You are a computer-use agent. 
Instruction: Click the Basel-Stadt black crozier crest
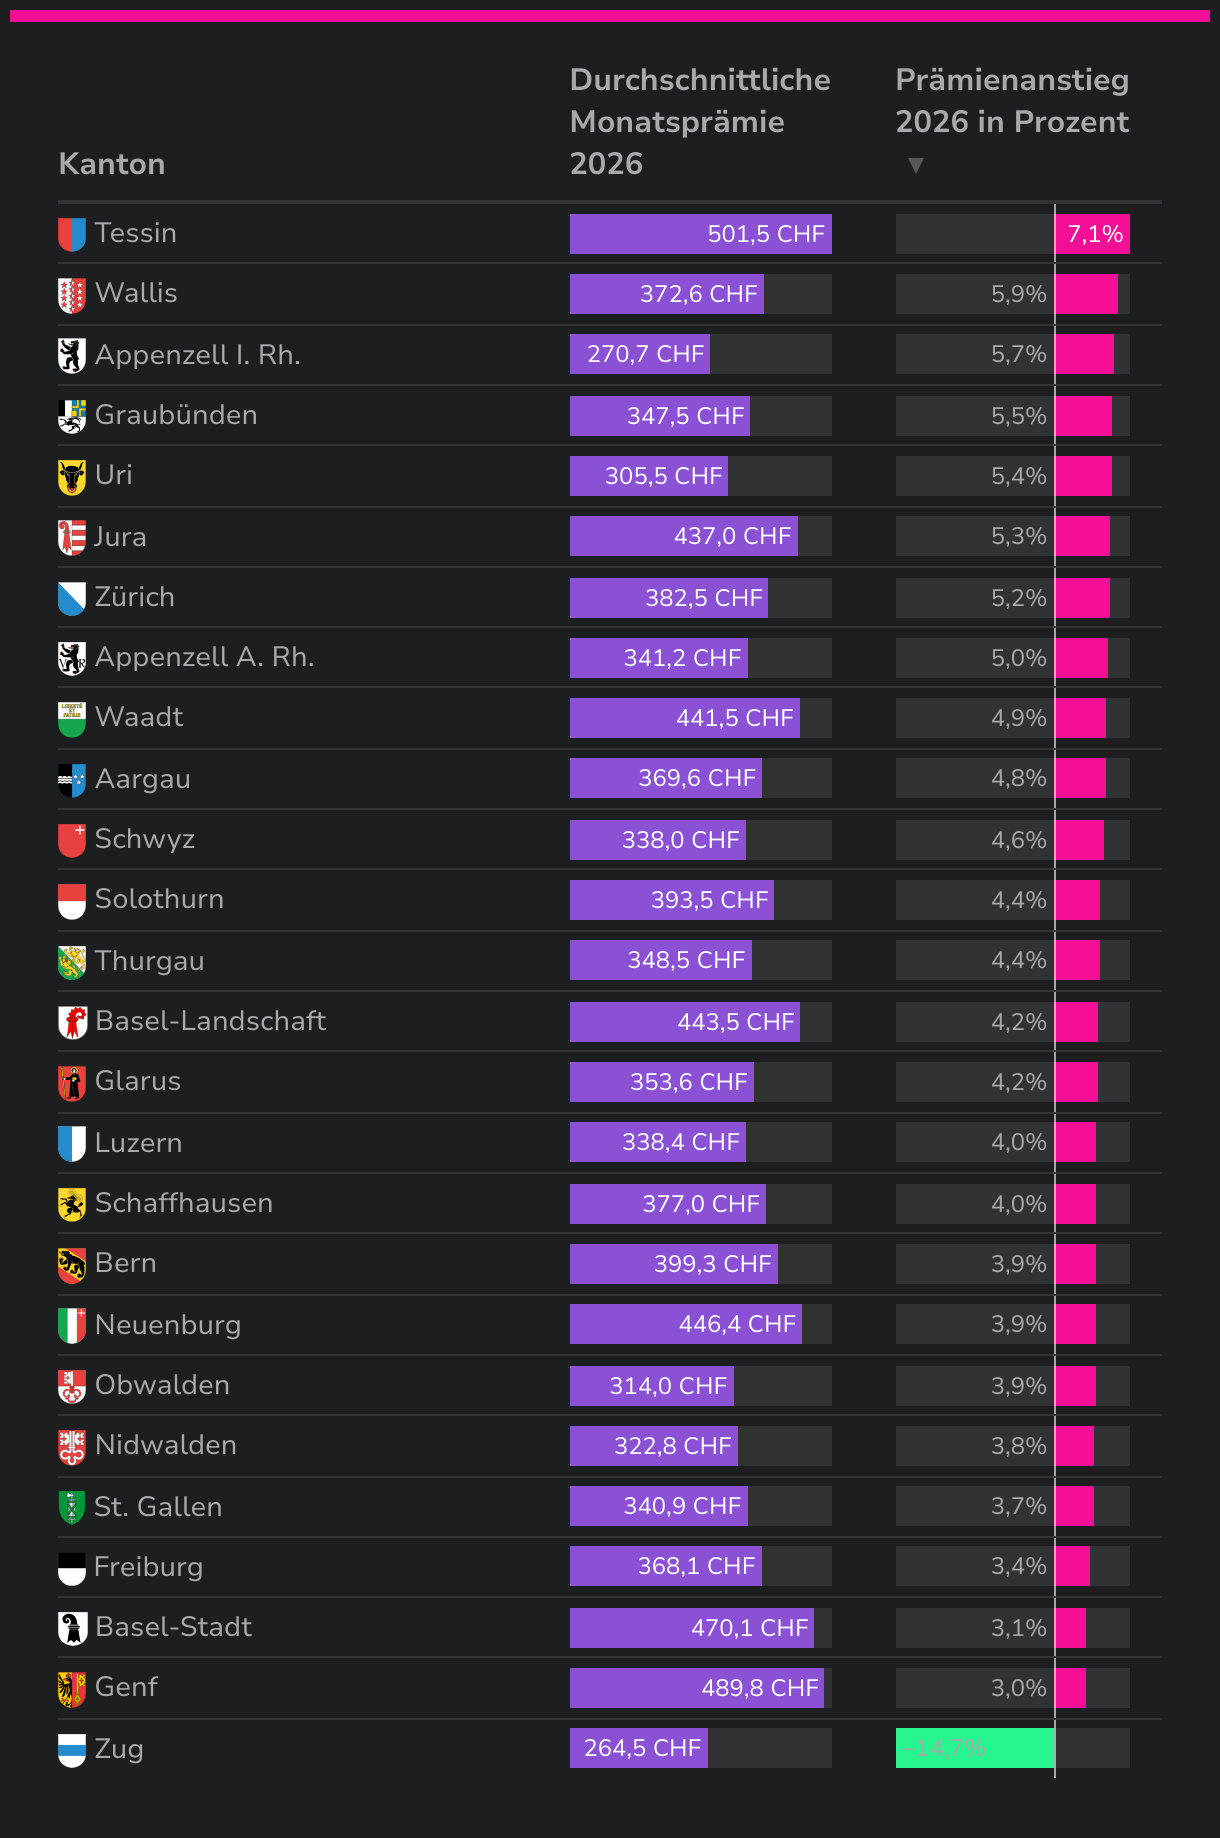tap(72, 1629)
